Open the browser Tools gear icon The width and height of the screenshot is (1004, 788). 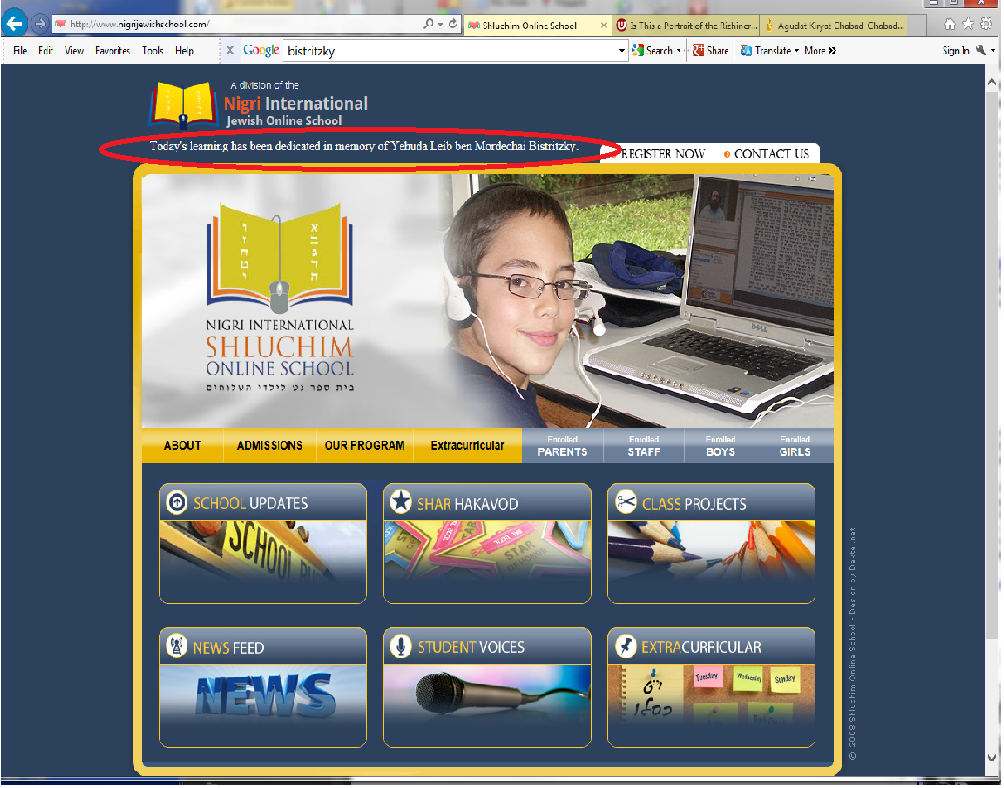point(987,24)
